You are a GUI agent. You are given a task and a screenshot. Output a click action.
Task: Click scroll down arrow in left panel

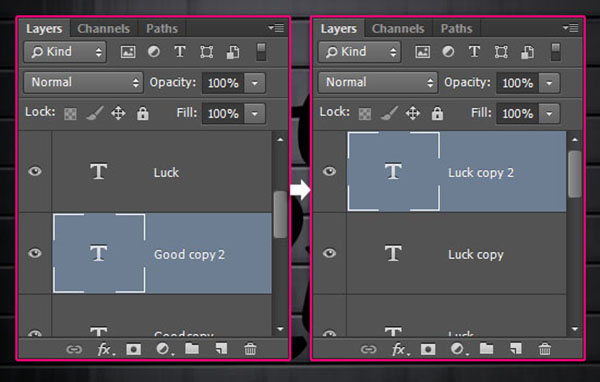(x=280, y=329)
